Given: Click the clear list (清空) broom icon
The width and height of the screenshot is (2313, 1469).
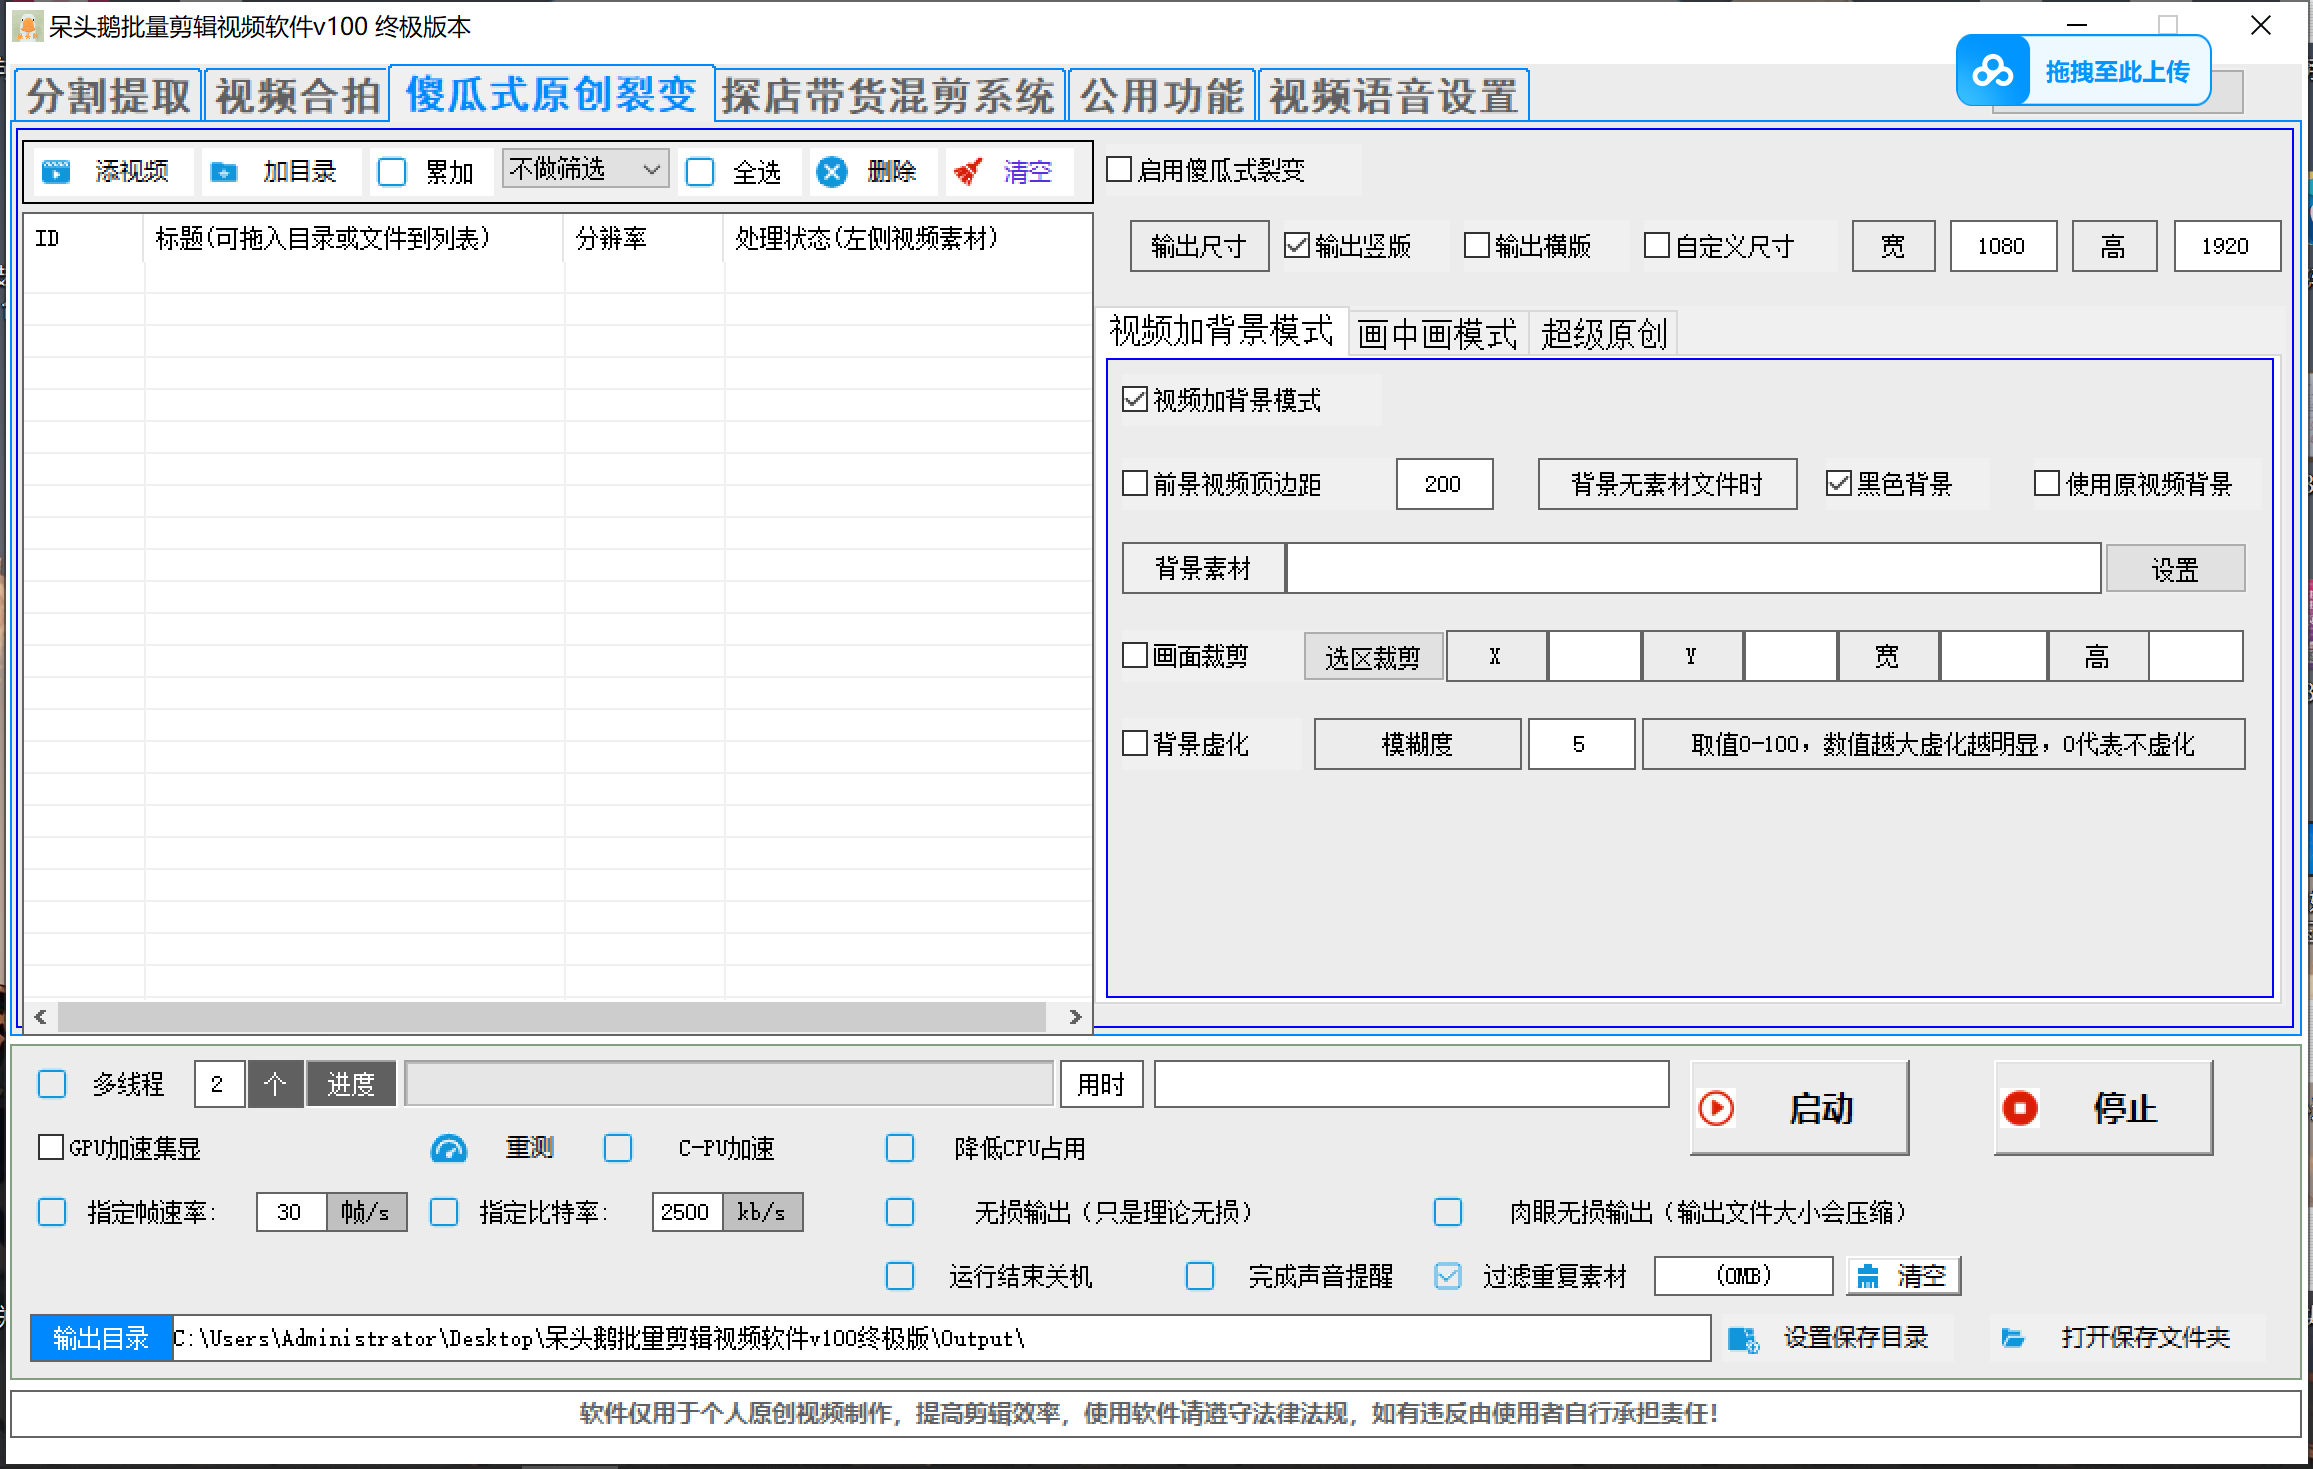Looking at the screenshot, I should tap(968, 172).
